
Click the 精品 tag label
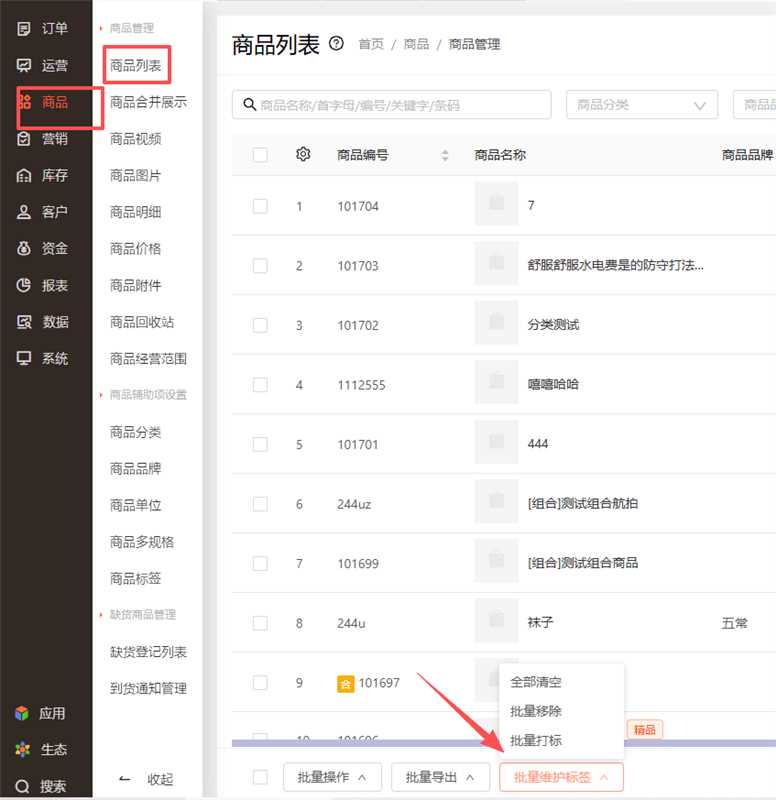[x=644, y=730]
